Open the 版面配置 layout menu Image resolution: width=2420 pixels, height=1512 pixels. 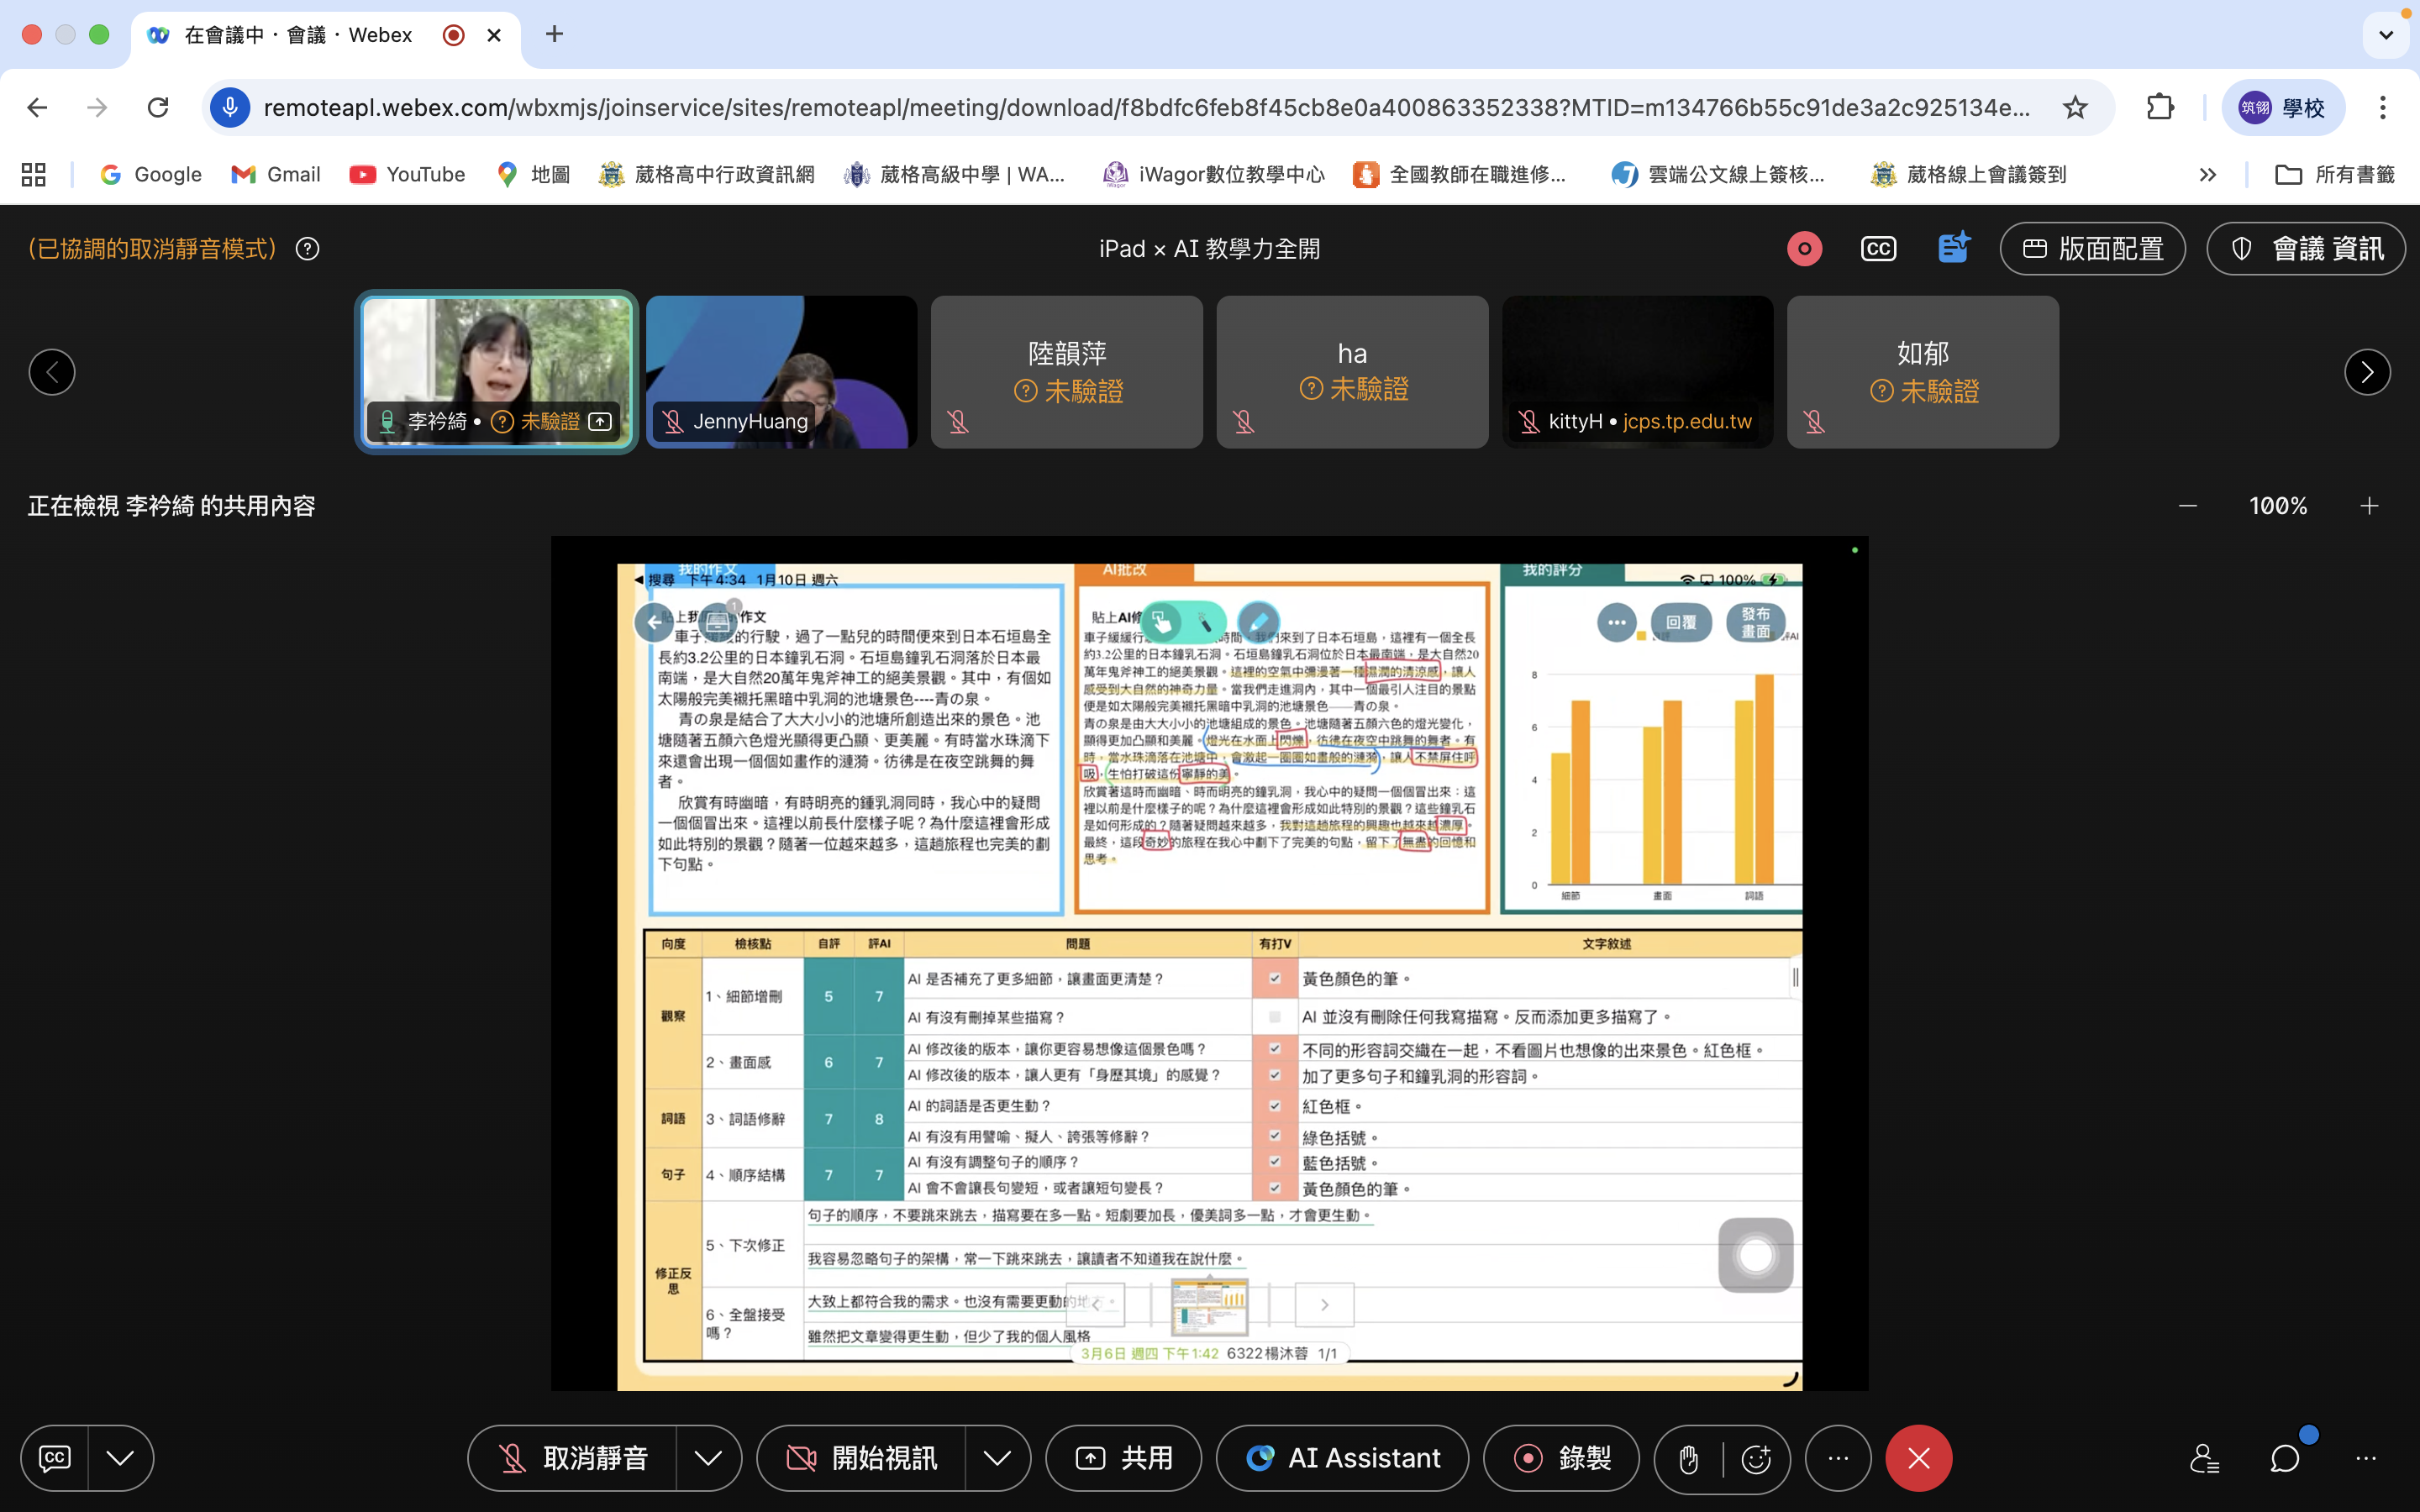[2092, 249]
